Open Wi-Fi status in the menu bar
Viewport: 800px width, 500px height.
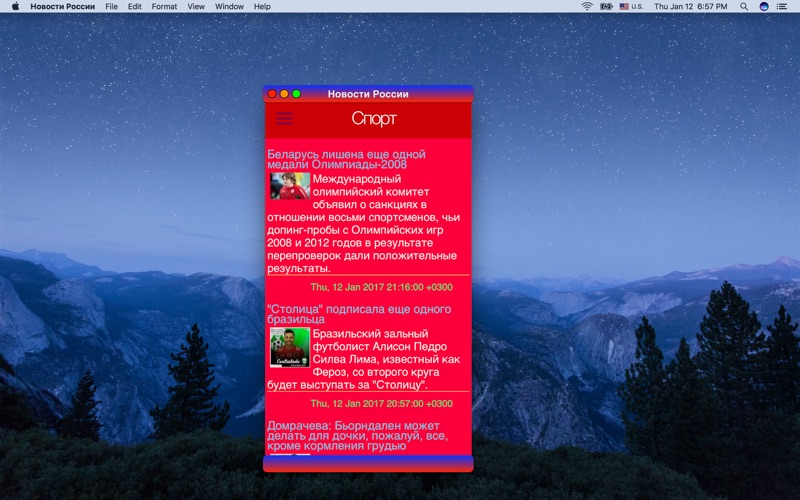click(587, 7)
